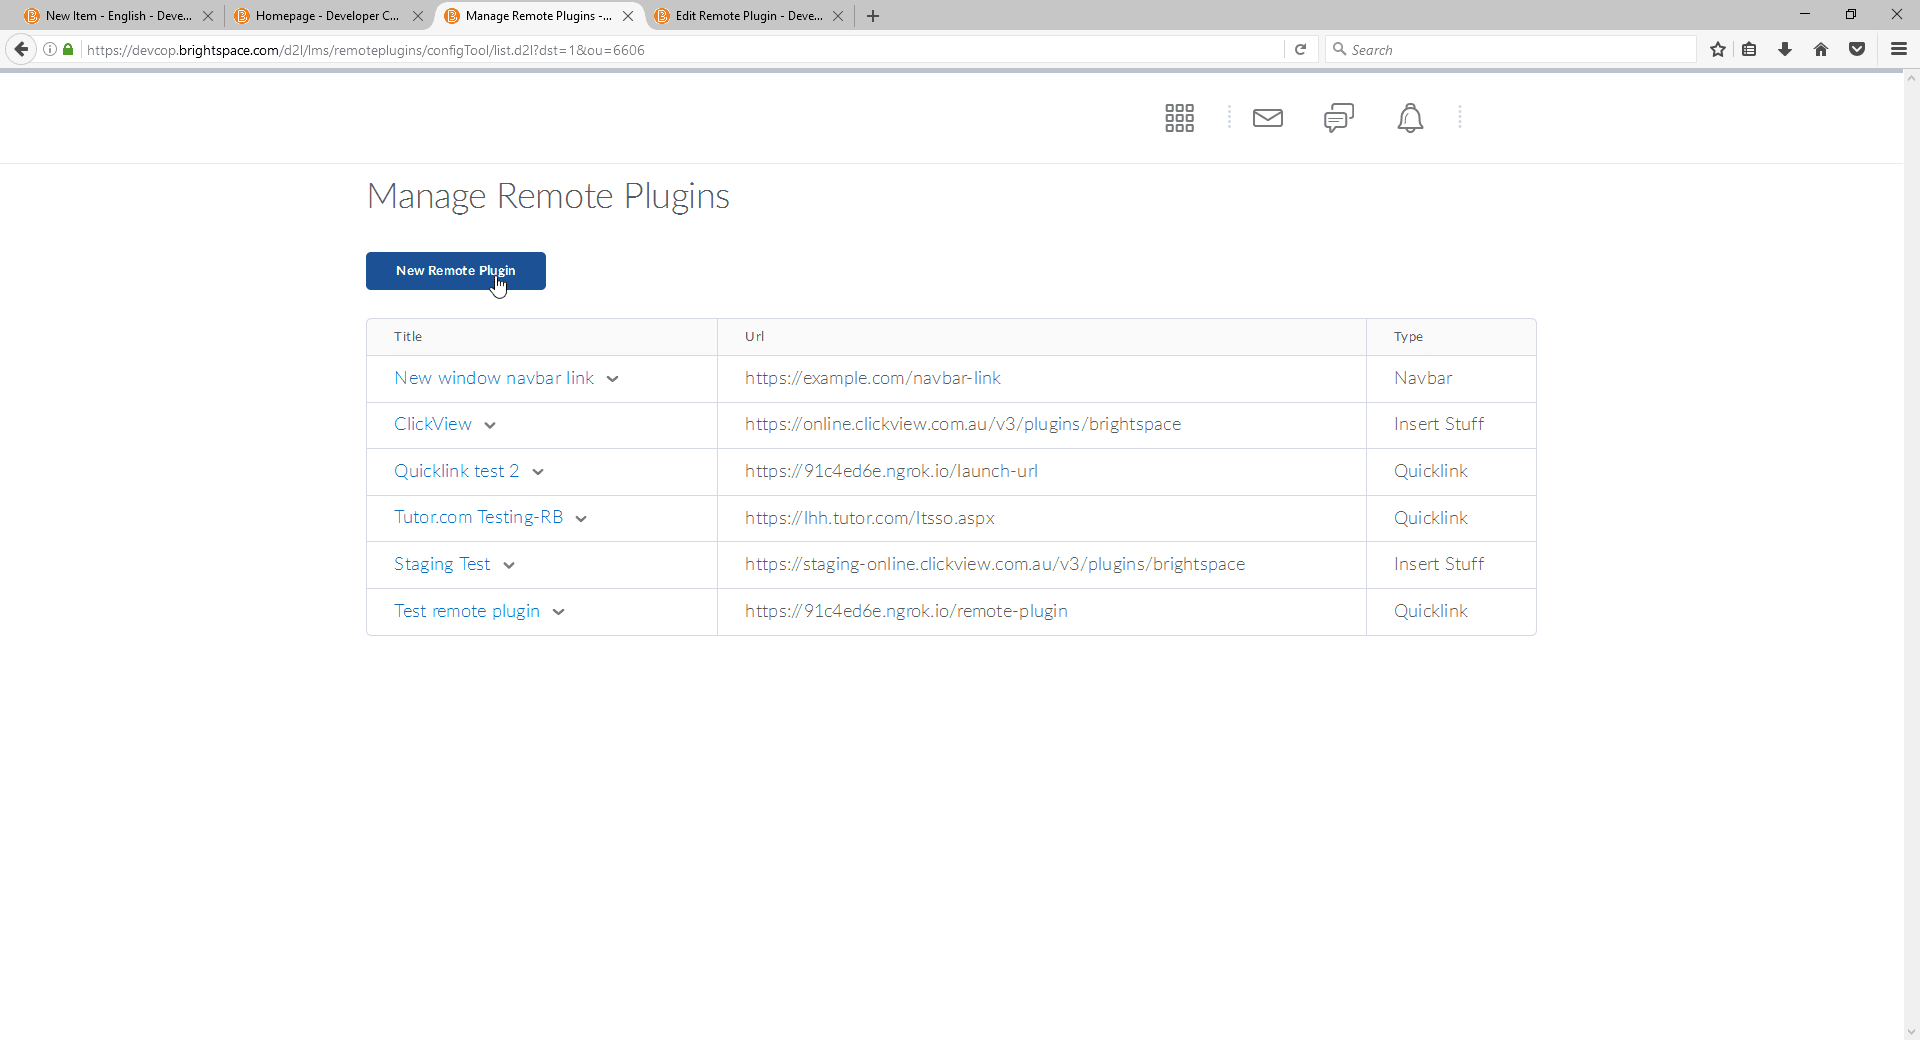This screenshot has width=1920, height=1040.
Task: Bookmark this page with the star icon
Action: pyautogui.click(x=1718, y=49)
